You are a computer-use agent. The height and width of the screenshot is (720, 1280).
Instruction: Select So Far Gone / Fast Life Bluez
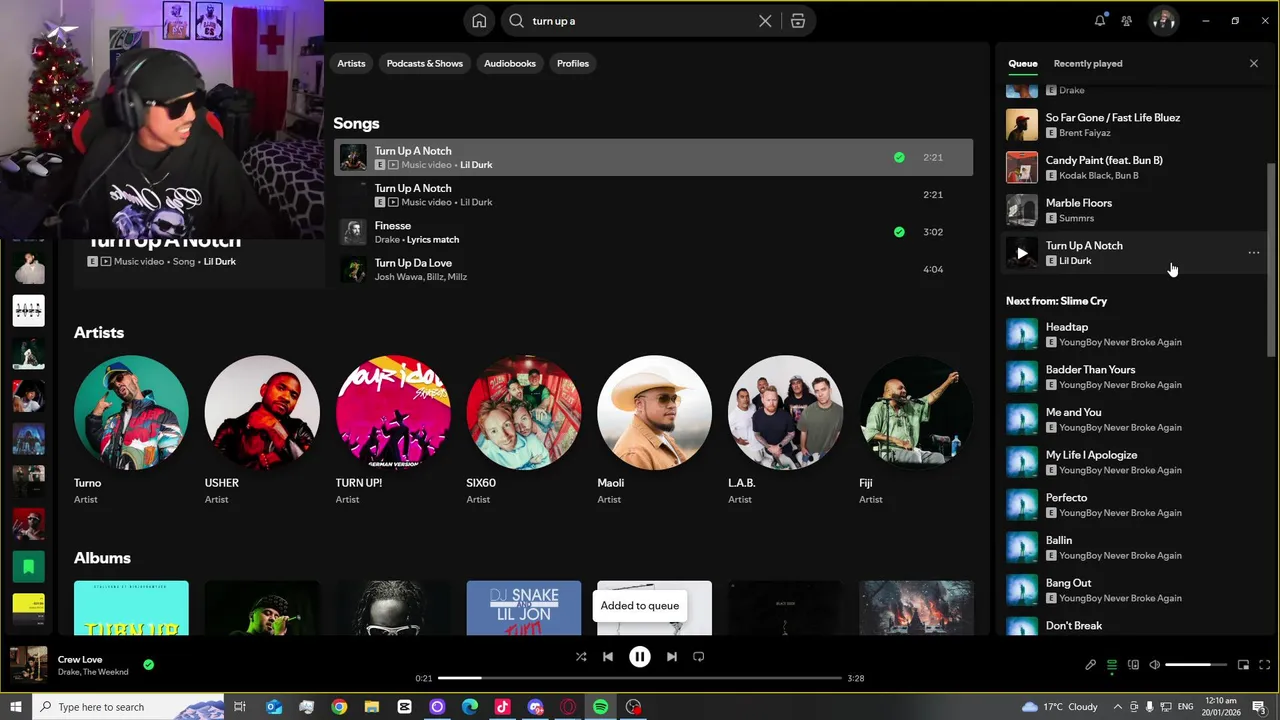coord(1135,125)
